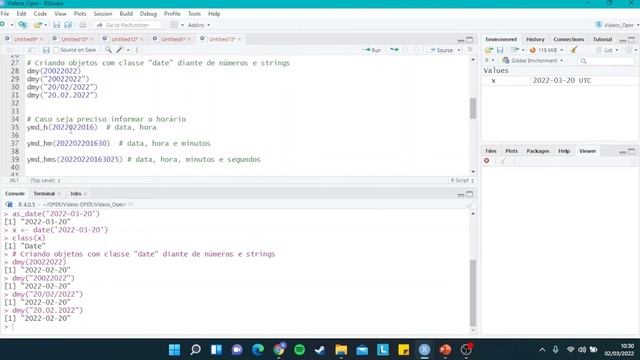Load workspace via Environment folder icon
This screenshot has width=640, height=360.
pyautogui.click(x=489, y=50)
